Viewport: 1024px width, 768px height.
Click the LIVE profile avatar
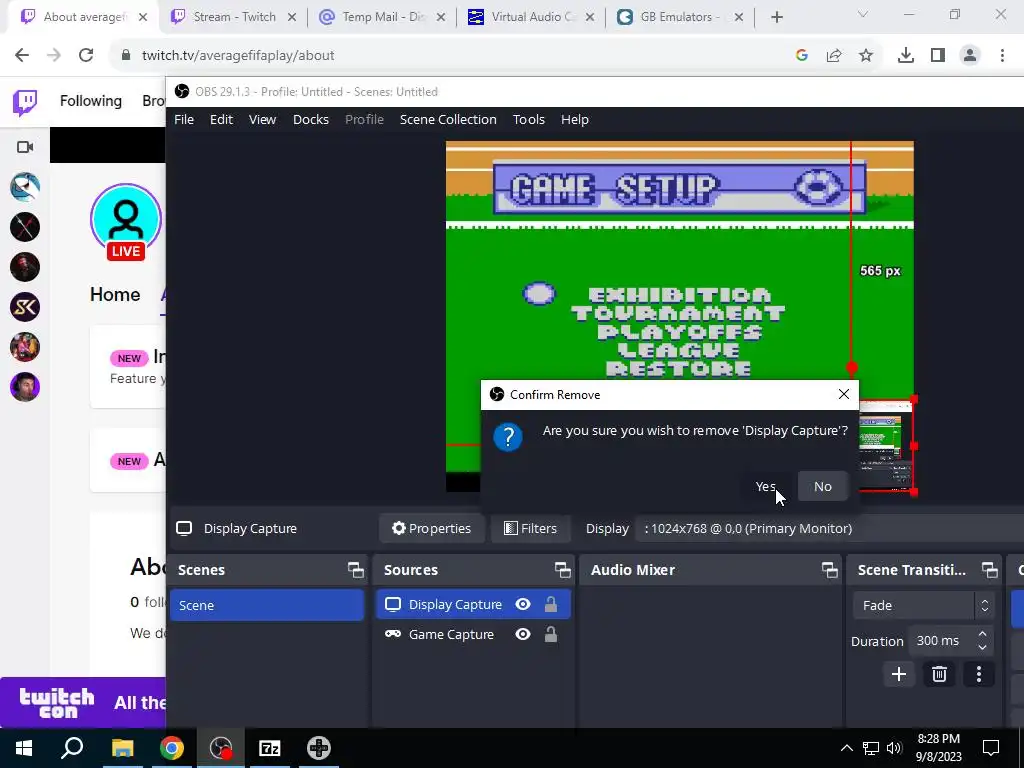[x=126, y=222]
